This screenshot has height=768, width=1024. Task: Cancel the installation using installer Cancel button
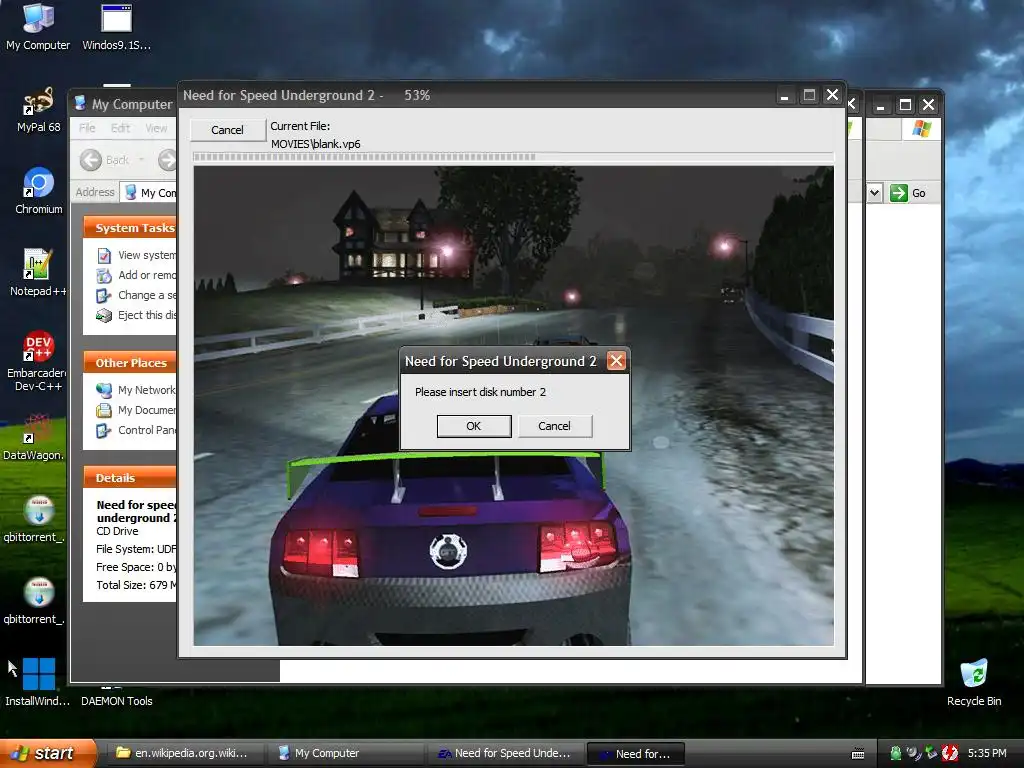[x=227, y=130]
